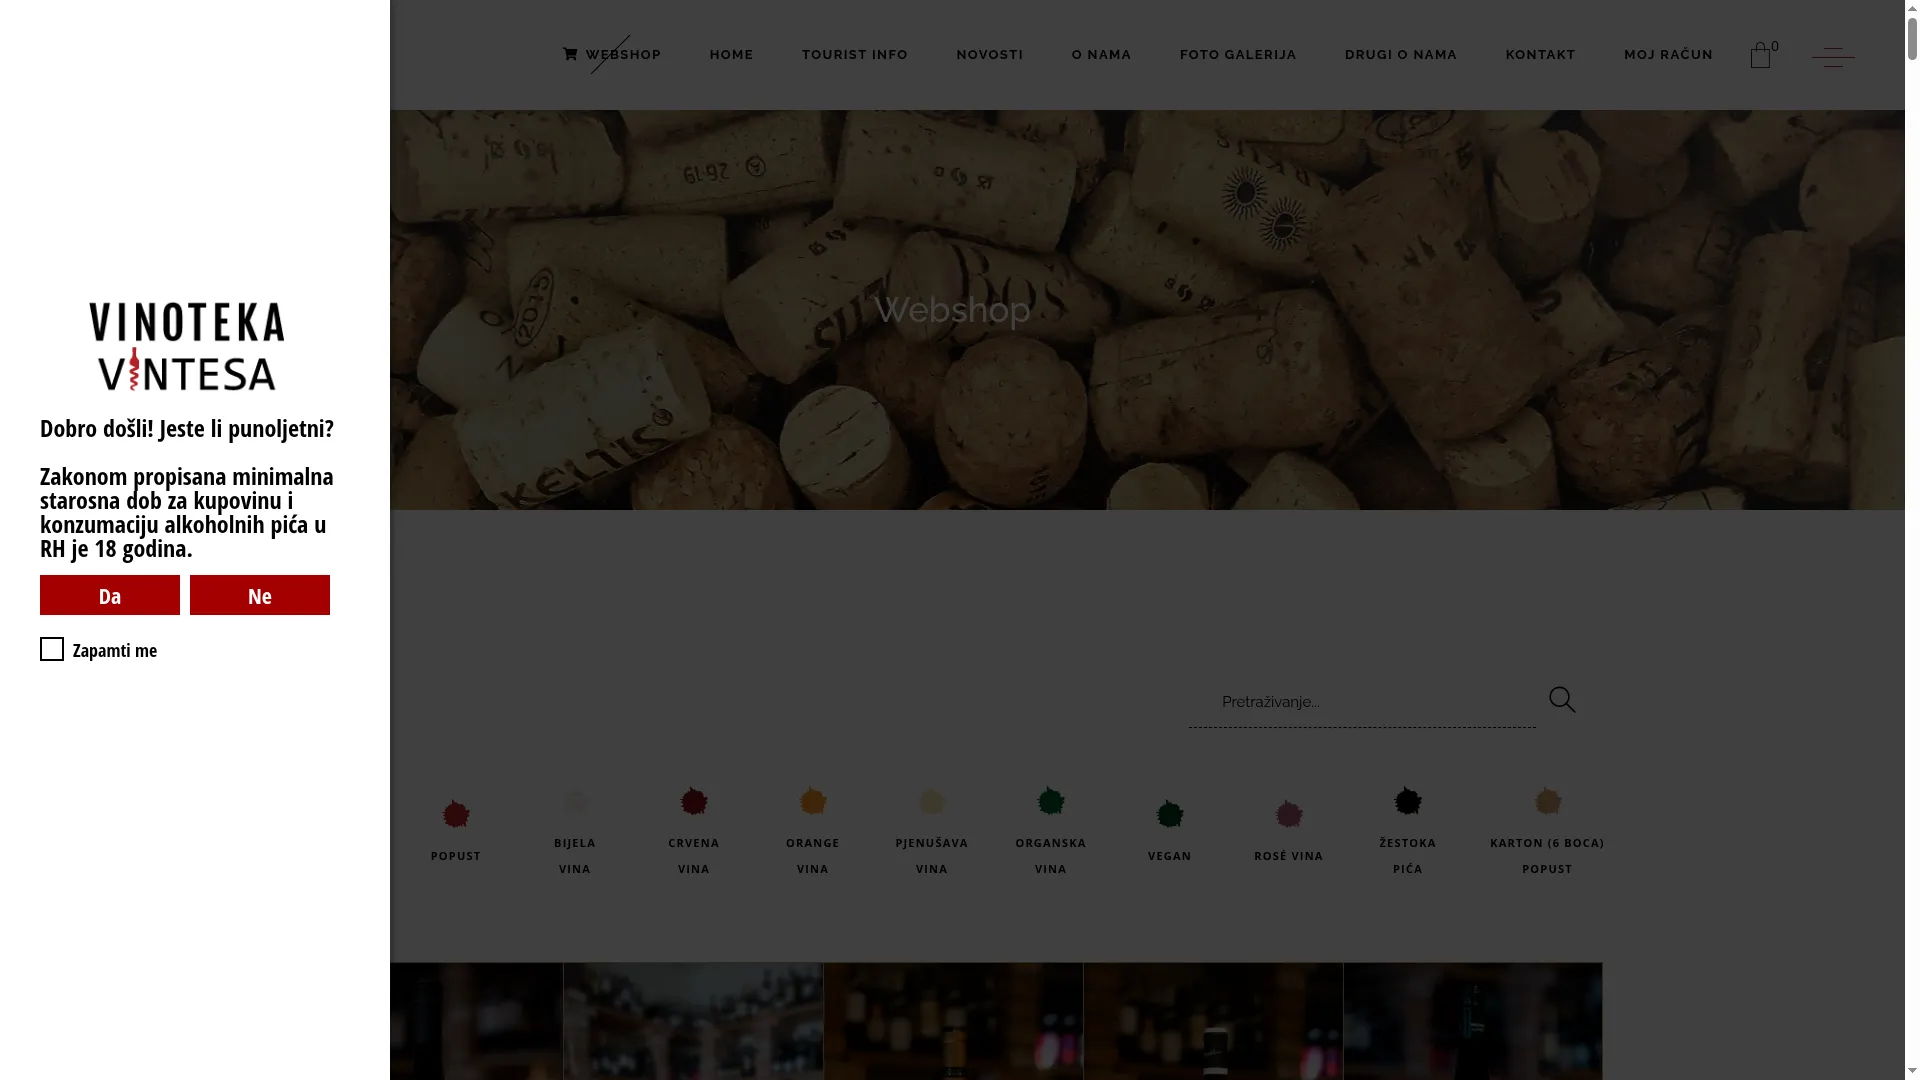Open the Foto galerija menu item
The height and width of the screenshot is (1080, 1920).
pyautogui.click(x=1238, y=55)
